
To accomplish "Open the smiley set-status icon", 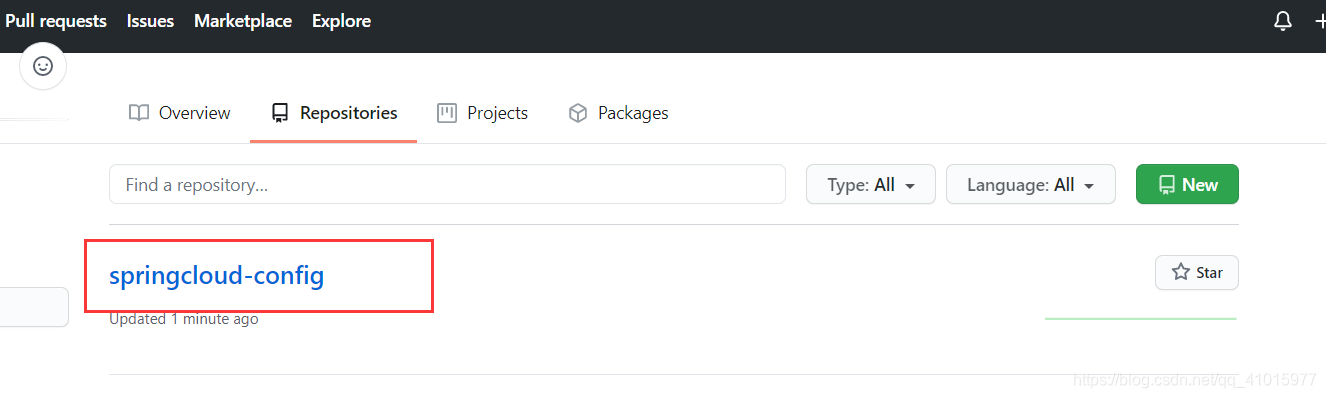I will [x=43, y=66].
